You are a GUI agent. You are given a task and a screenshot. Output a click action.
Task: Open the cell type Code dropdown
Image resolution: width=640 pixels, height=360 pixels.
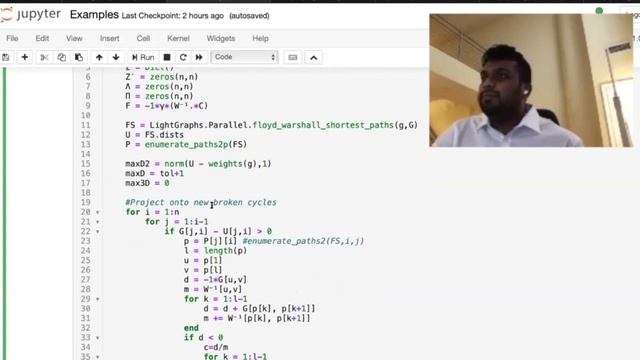point(244,57)
